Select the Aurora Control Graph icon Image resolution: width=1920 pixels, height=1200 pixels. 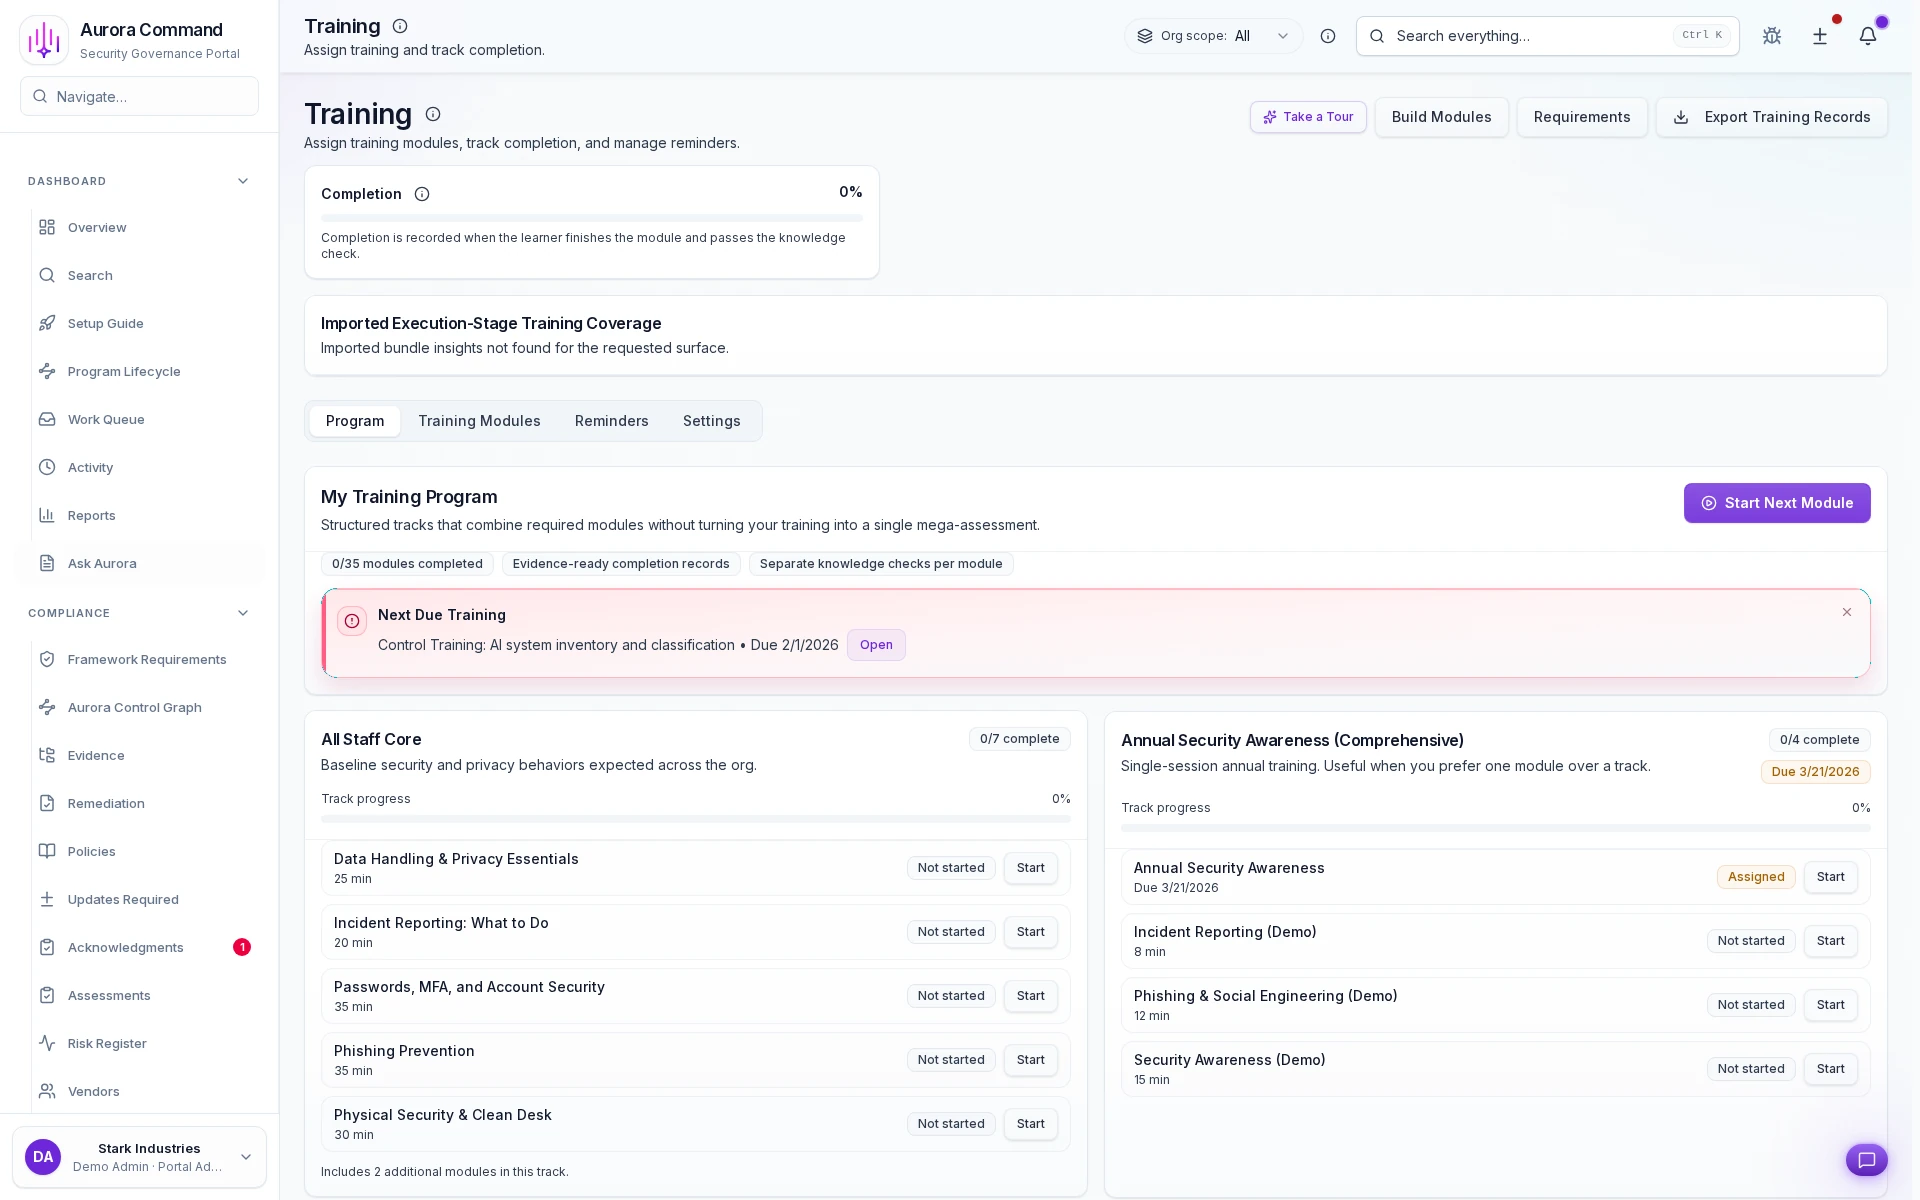[47, 707]
